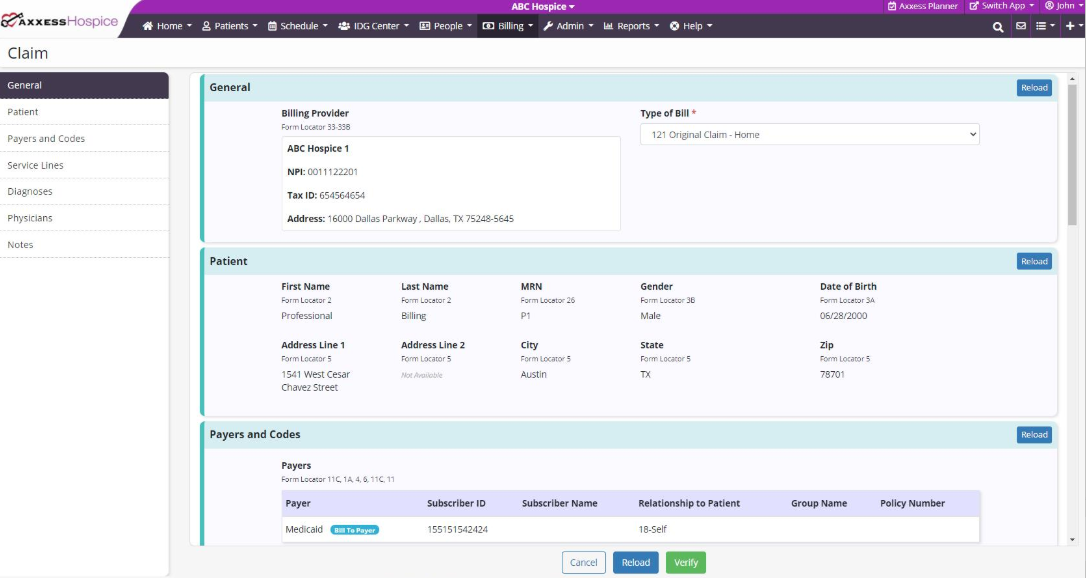Open the Billing menu
This screenshot has height=578, width=1086.
point(509,26)
